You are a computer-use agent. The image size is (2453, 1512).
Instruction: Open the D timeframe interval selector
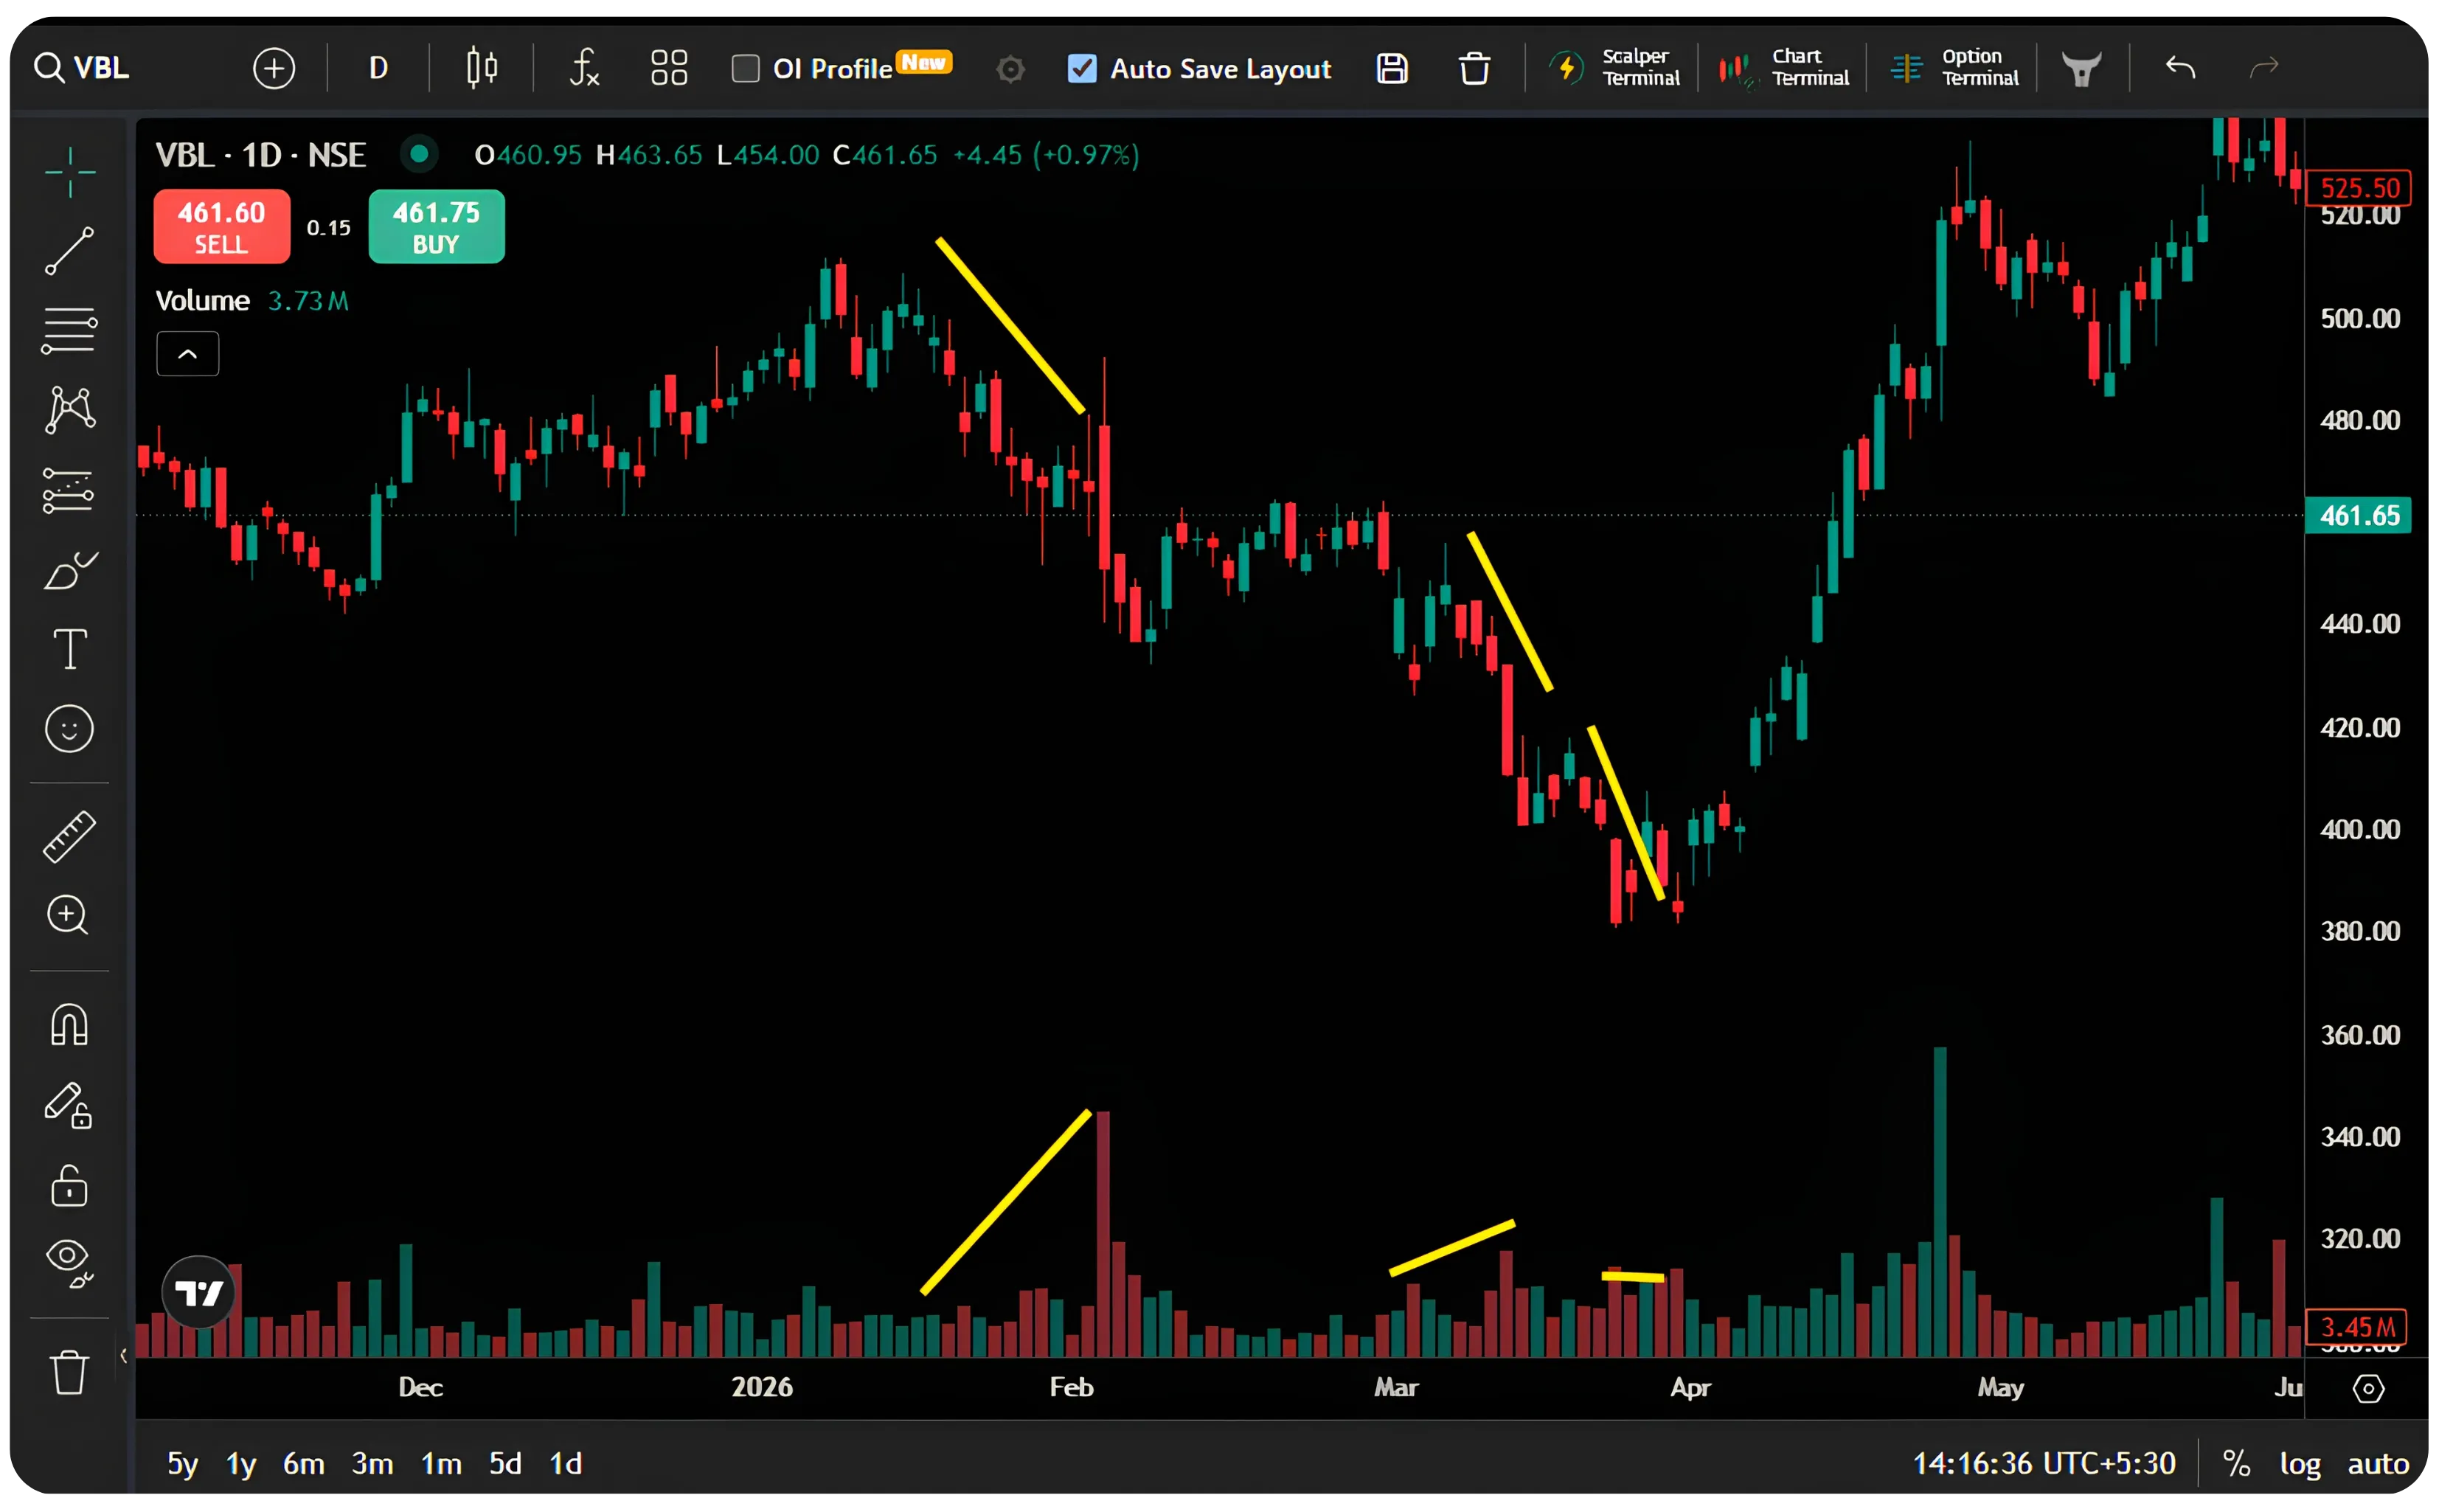coord(378,68)
